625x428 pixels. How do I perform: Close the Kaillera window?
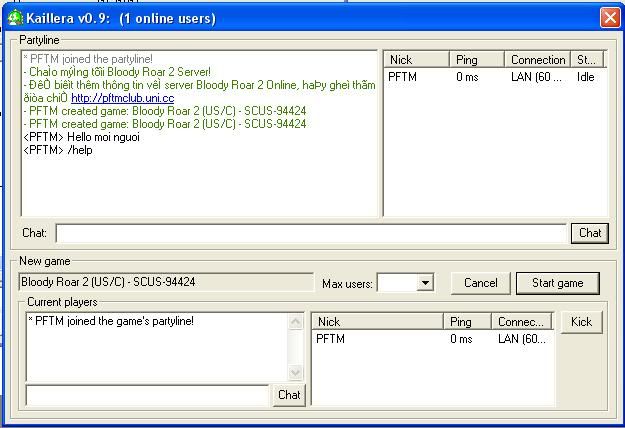[610, 18]
